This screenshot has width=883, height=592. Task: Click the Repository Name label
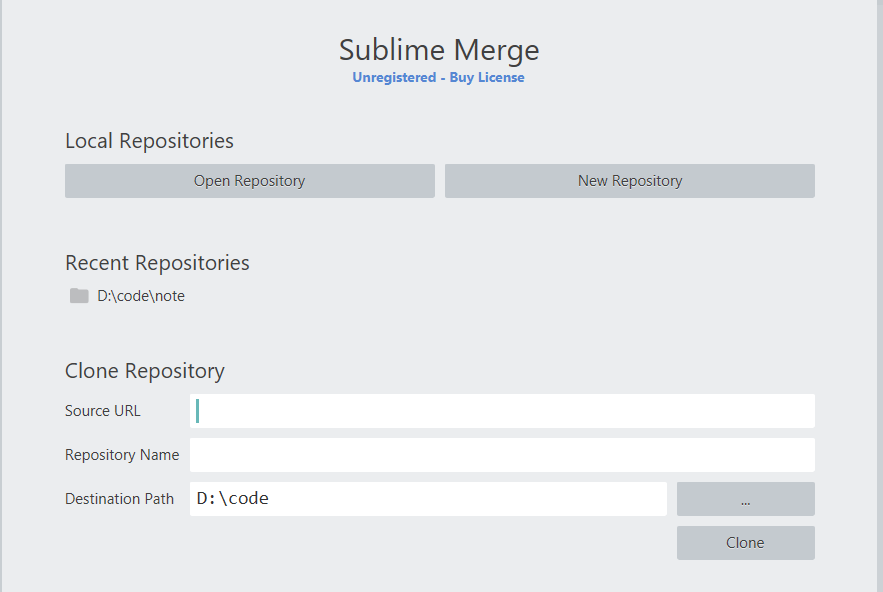coord(122,454)
